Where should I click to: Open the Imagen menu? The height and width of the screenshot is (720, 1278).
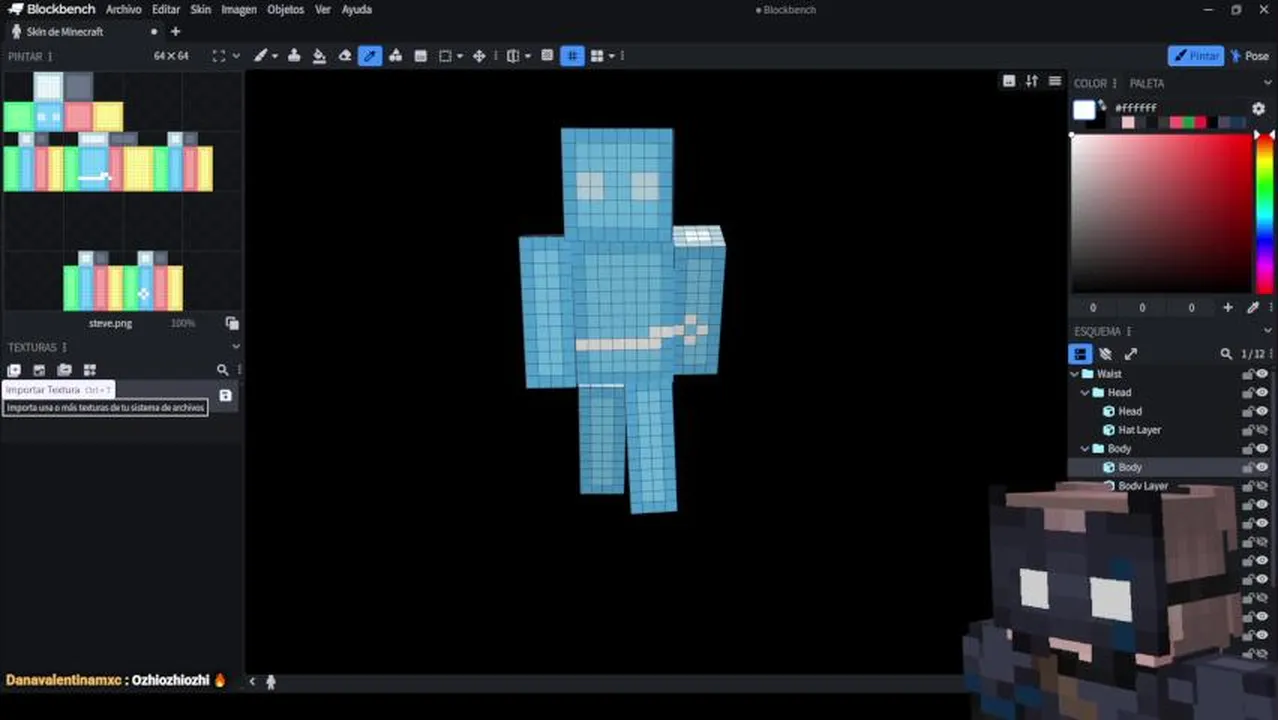pyautogui.click(x=239, y=9)
